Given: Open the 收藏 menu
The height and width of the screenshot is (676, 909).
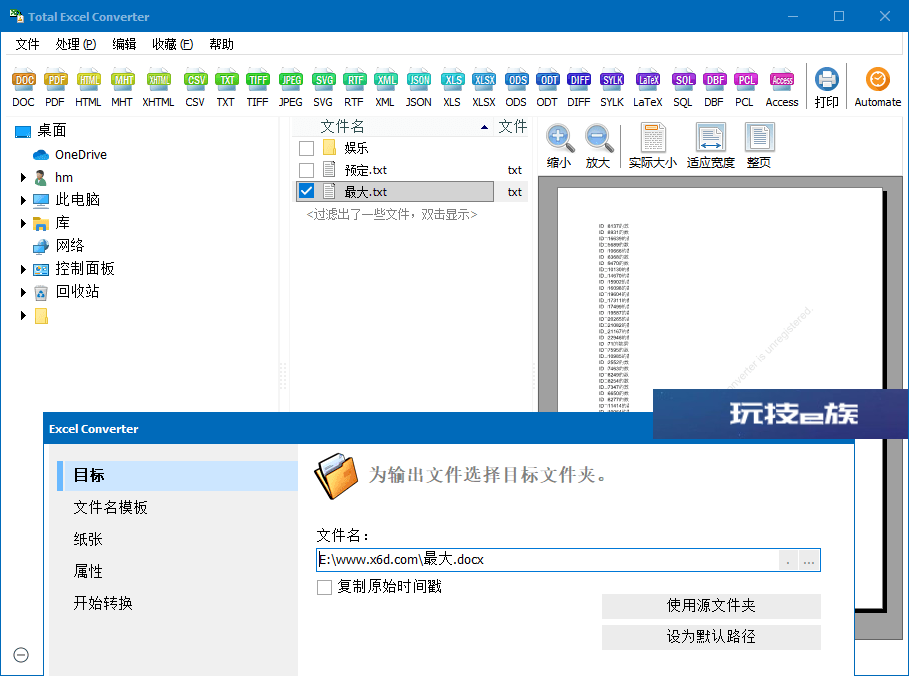Looking at the screenshot, I should pos(172,44).
